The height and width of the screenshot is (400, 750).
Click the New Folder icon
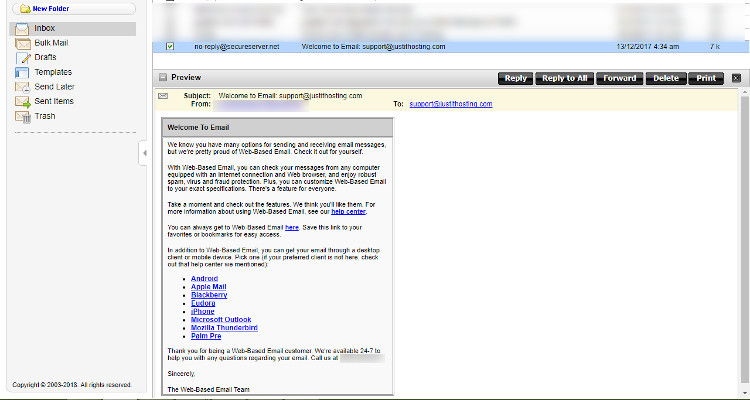[25, 9]
